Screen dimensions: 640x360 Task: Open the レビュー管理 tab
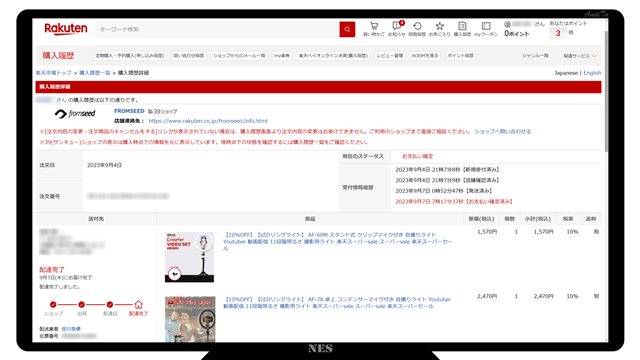tap(390, 56)
